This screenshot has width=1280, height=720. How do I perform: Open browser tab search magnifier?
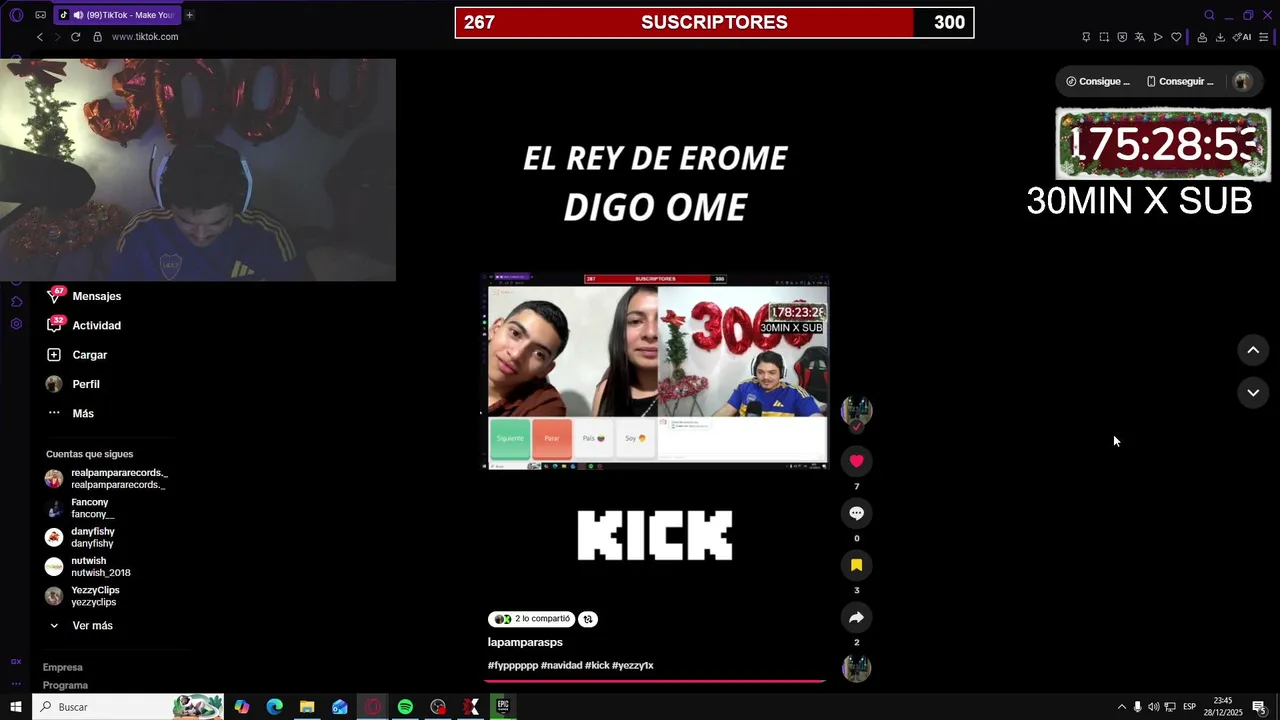click(1209, 15)
